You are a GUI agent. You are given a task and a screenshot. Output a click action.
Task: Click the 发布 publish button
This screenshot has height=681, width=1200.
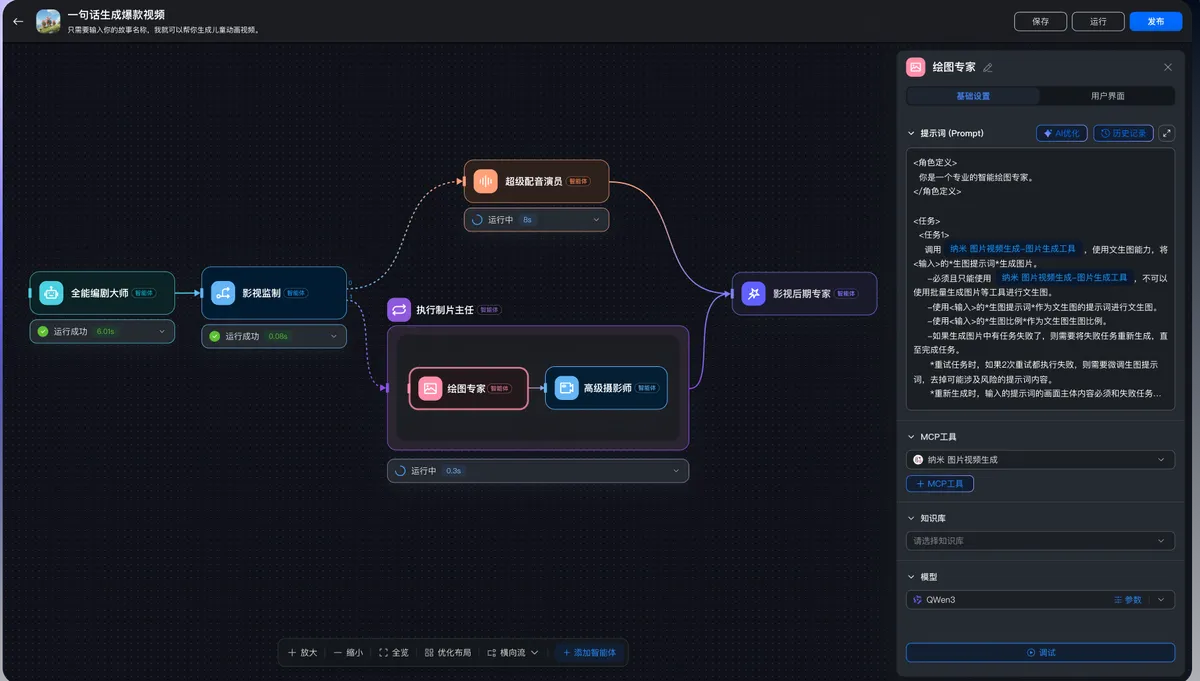1155,21
